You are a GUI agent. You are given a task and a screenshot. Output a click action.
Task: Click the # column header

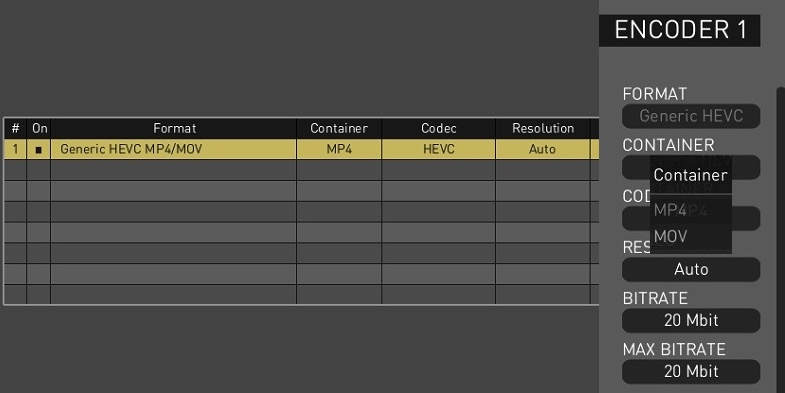click(x=16, y=129)
